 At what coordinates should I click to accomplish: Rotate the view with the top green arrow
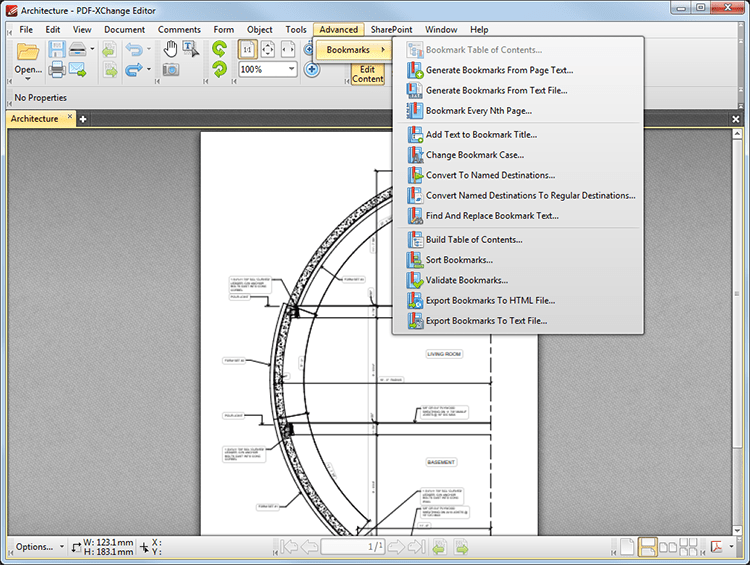coord(219,49)
